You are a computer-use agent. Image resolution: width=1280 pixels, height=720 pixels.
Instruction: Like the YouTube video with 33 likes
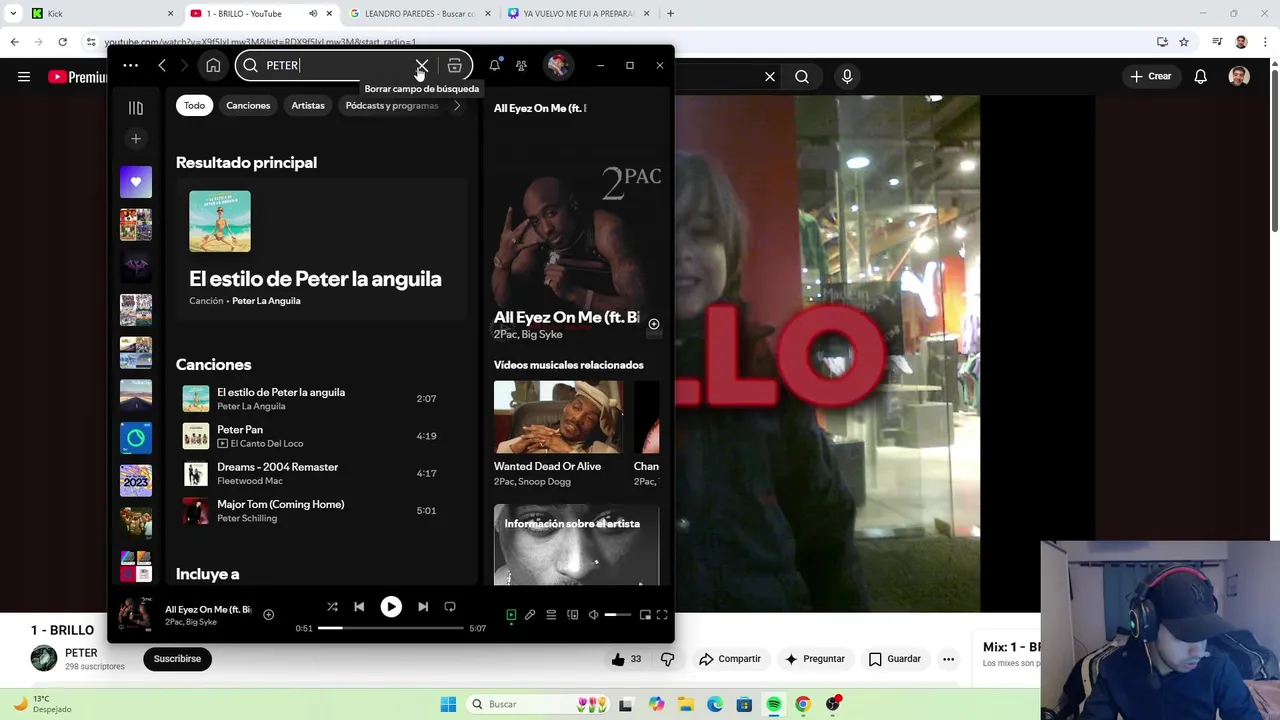pos(626,659)
